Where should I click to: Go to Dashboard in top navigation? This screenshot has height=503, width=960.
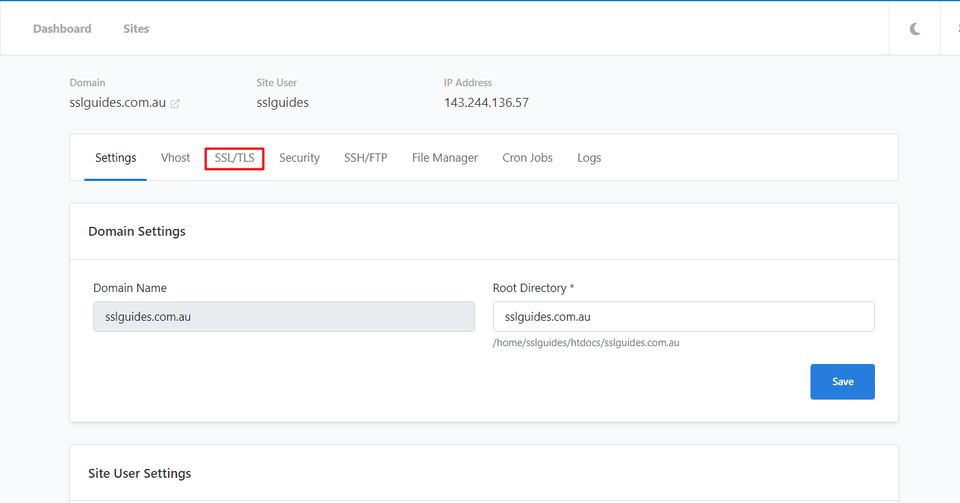point(62,29)
